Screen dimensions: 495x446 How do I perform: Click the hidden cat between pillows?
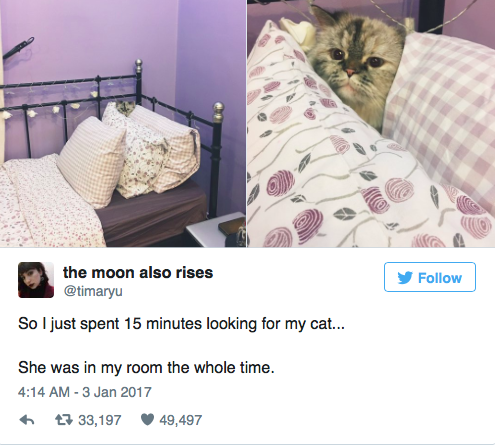click(x=125, y=108)
